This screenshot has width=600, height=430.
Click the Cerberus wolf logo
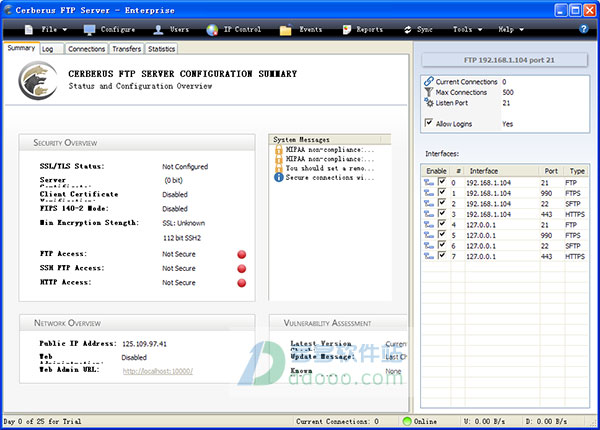pyautogui.click(x=38, y=80)
